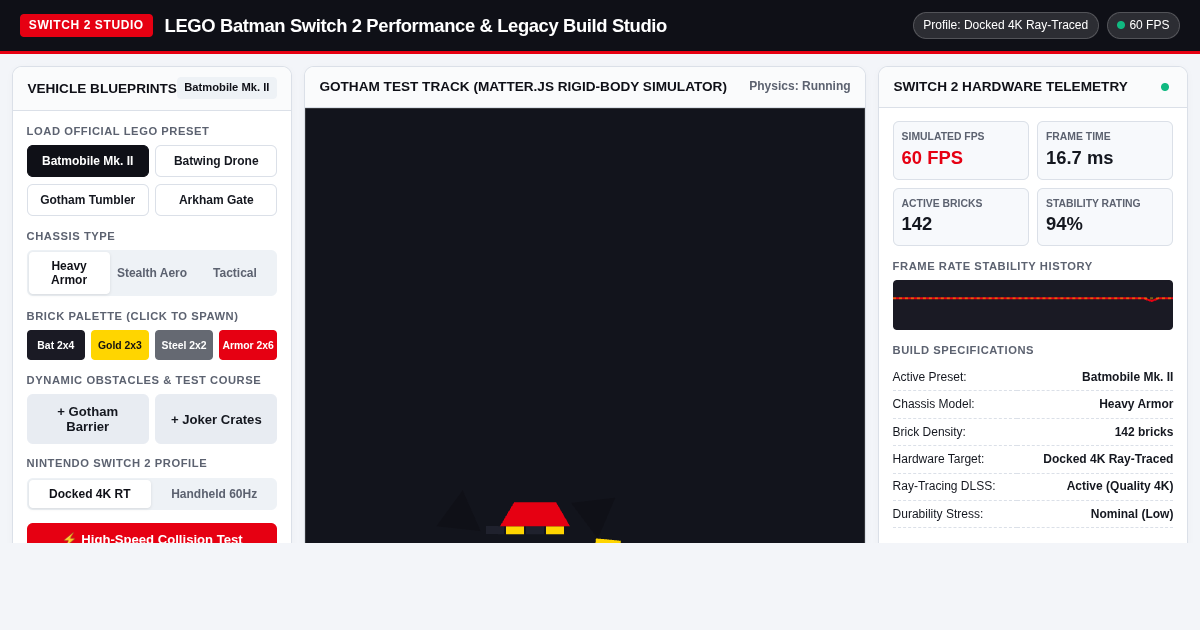Screen dimensions: 1200x630
Task: Click the frame rate stability history graph
Action: [x=1033, y=305]
